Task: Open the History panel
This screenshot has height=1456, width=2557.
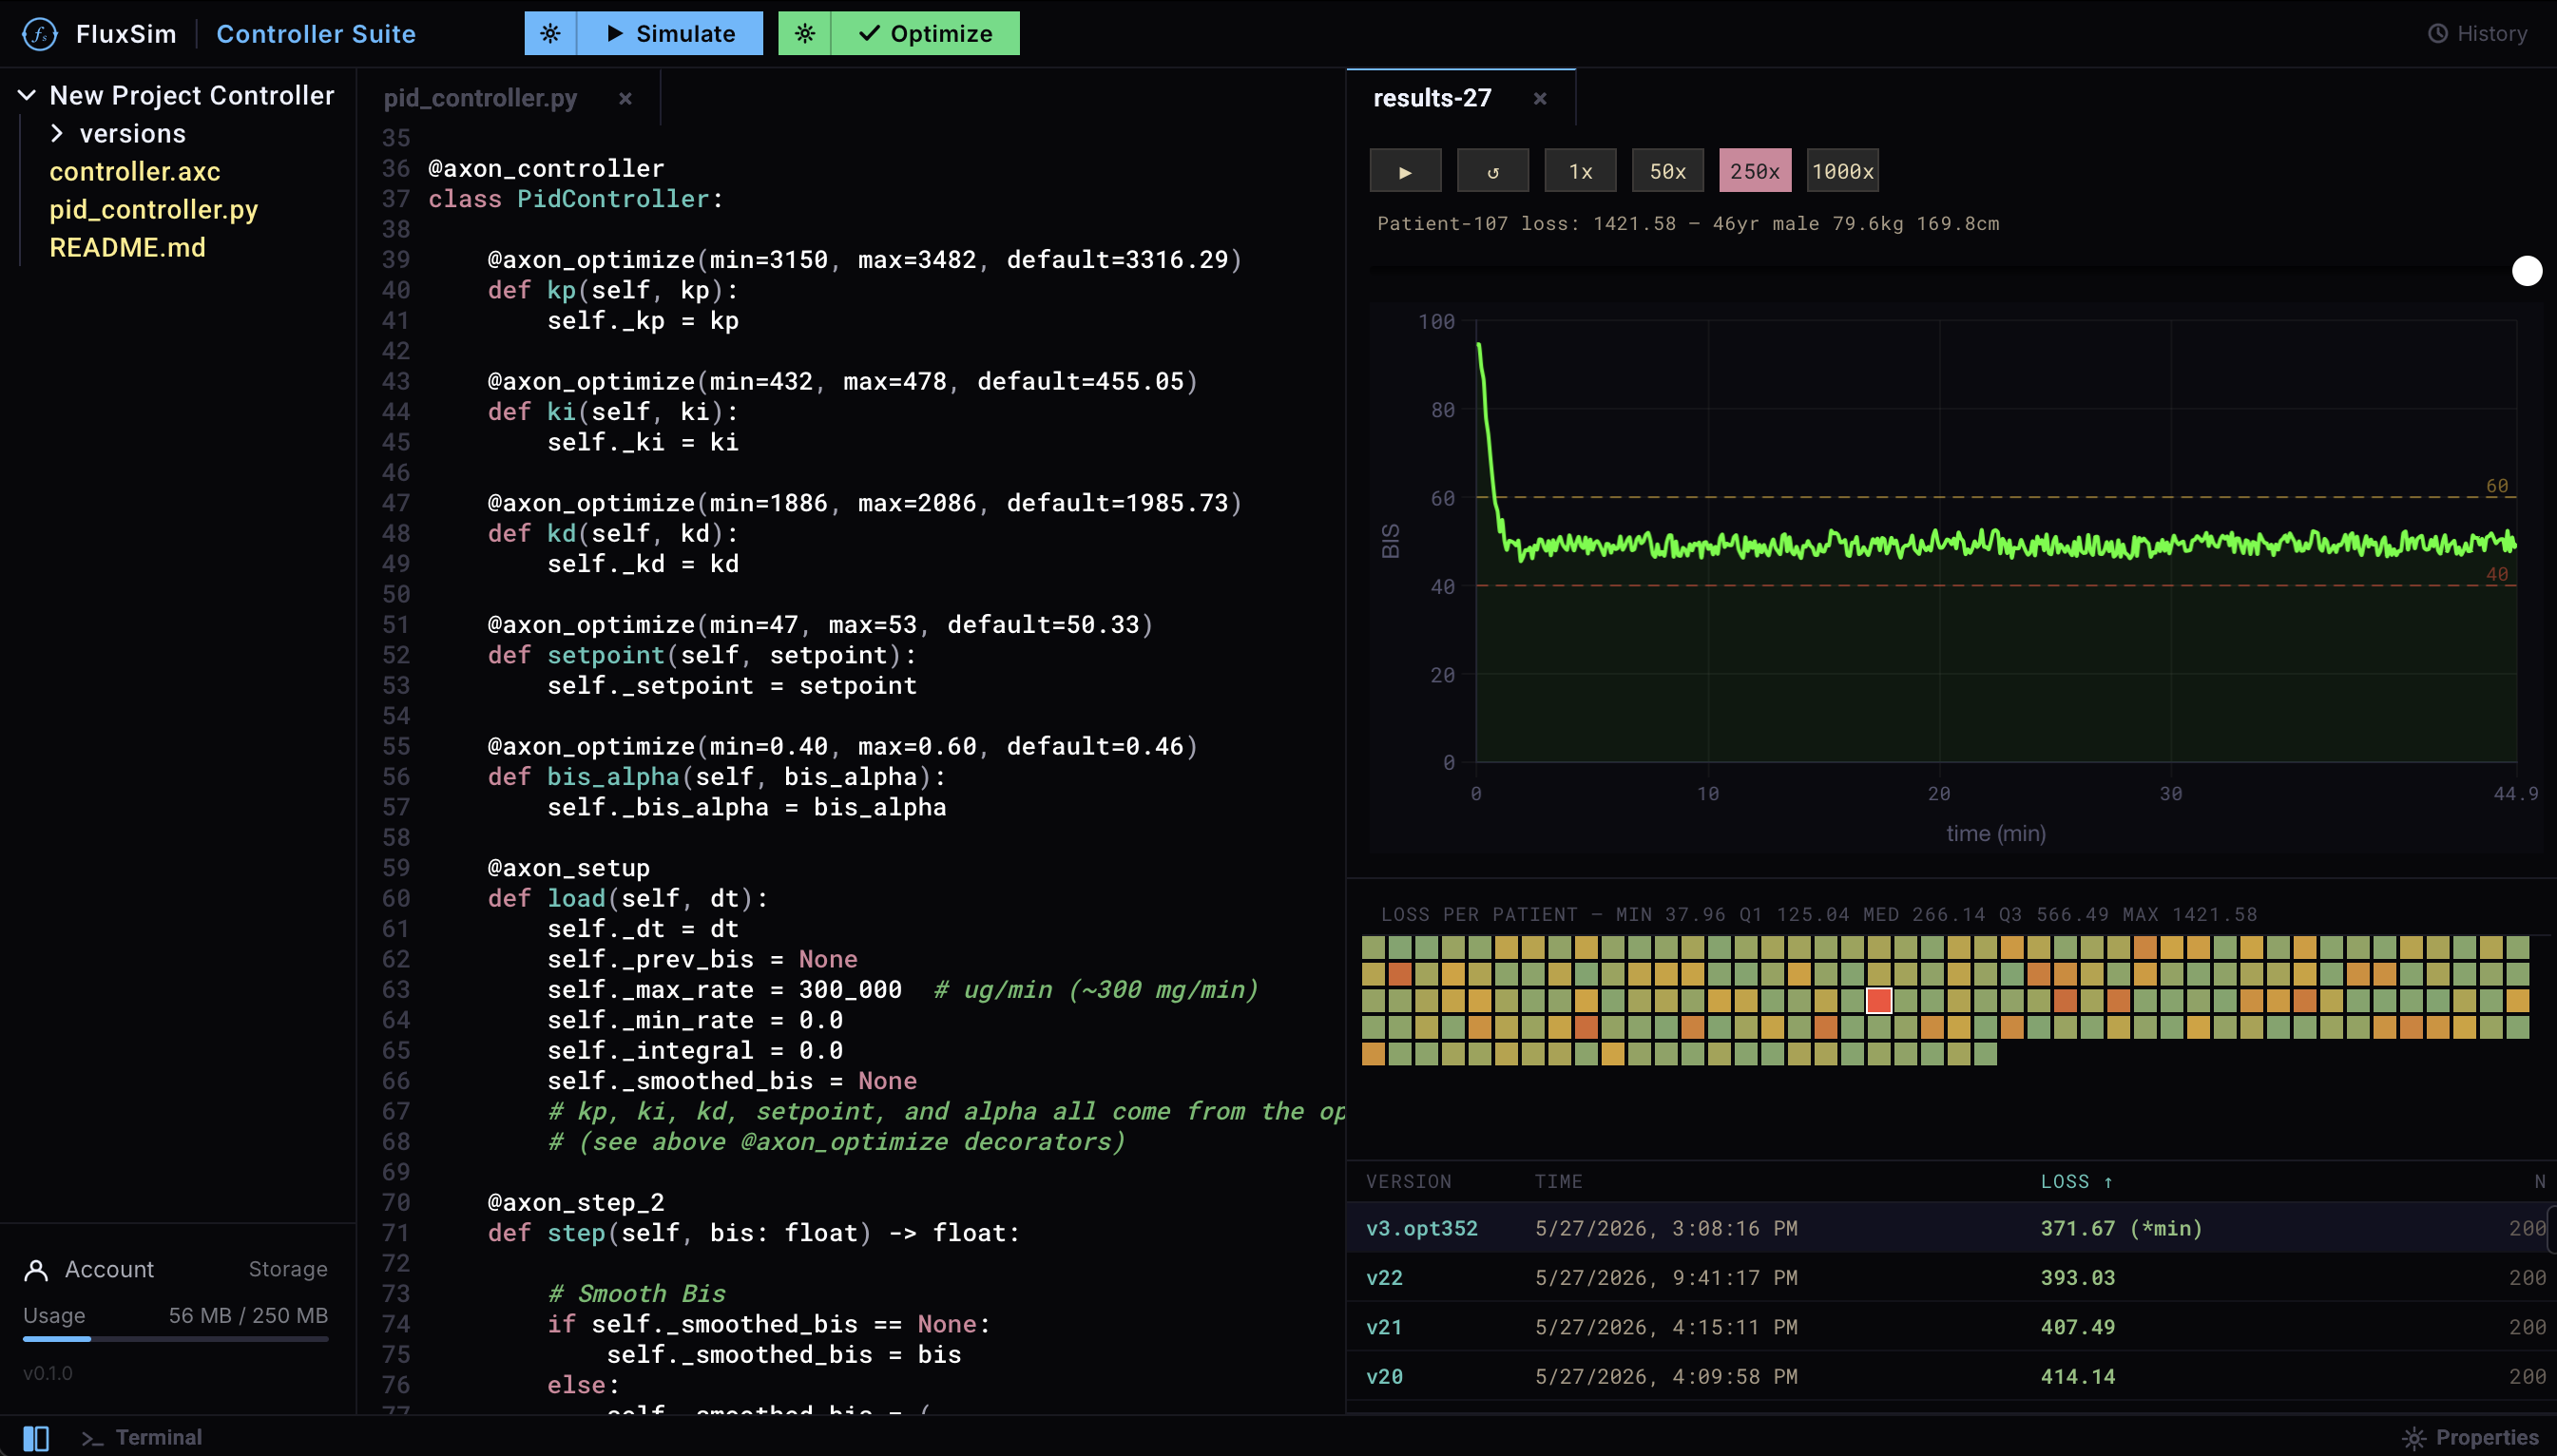Action: click(2477, 34)
